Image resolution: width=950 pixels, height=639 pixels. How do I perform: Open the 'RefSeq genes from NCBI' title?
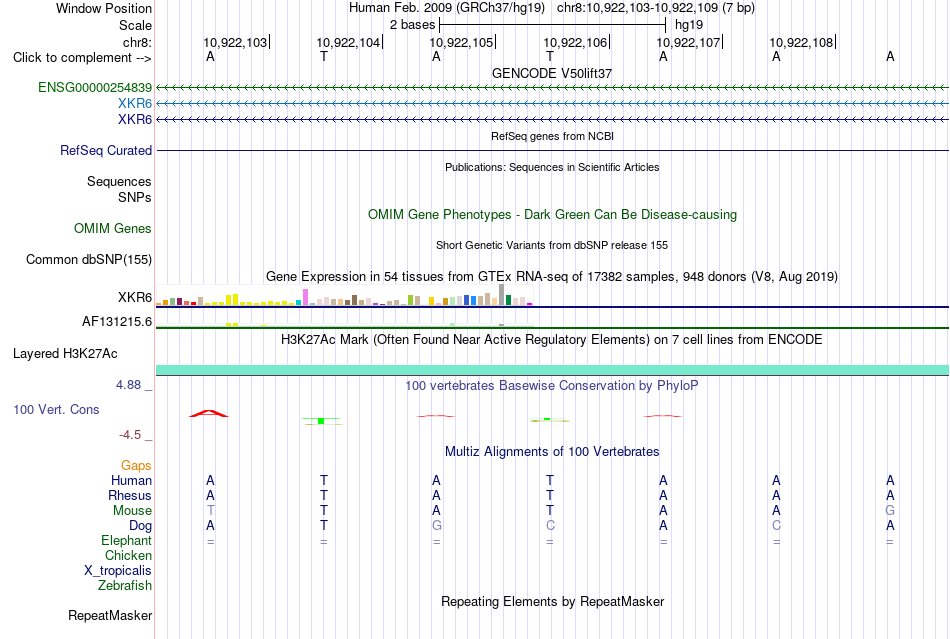552,136
